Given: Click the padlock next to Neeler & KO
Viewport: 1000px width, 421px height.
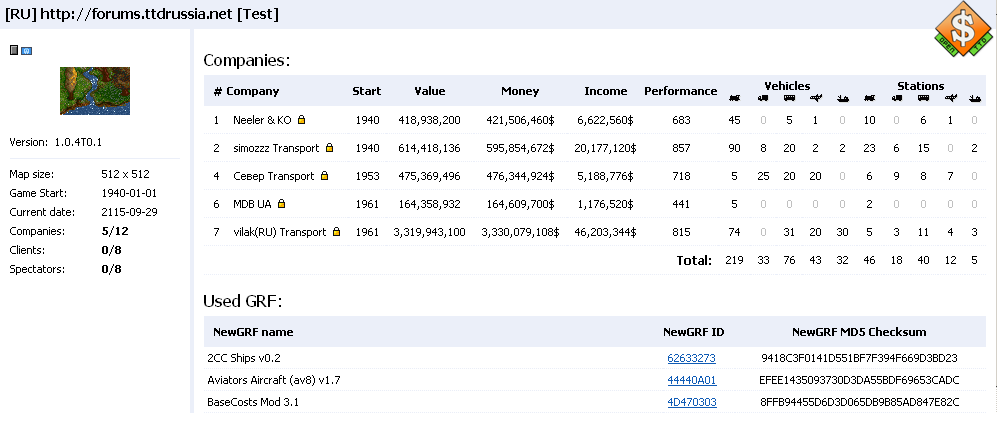Looking at the screenshot, I should coord(301,120).
